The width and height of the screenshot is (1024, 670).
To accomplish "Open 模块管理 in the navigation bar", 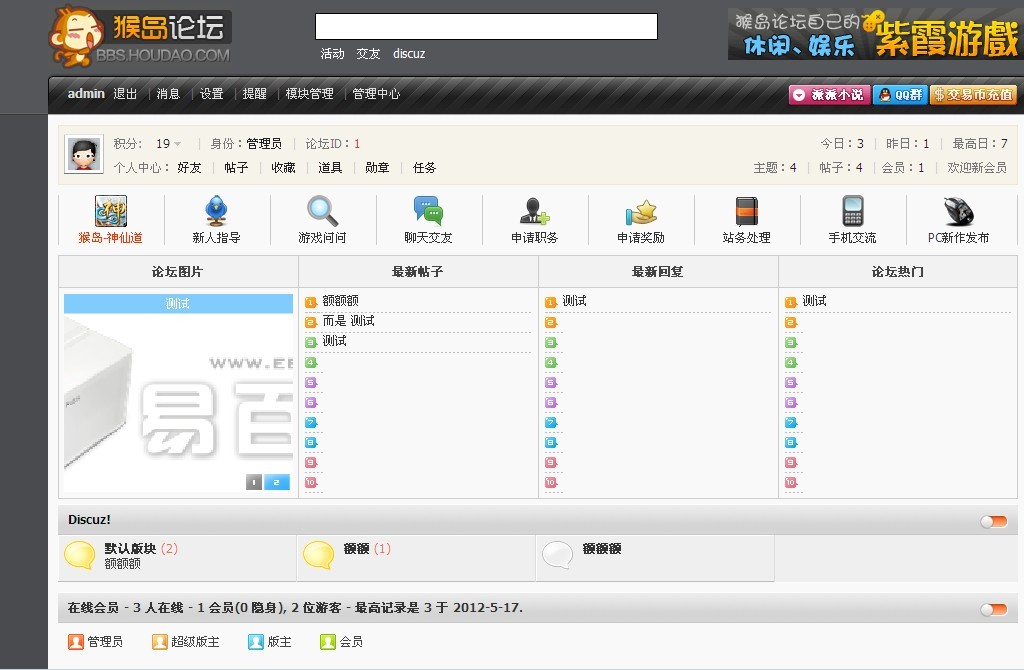I will 309,94.
